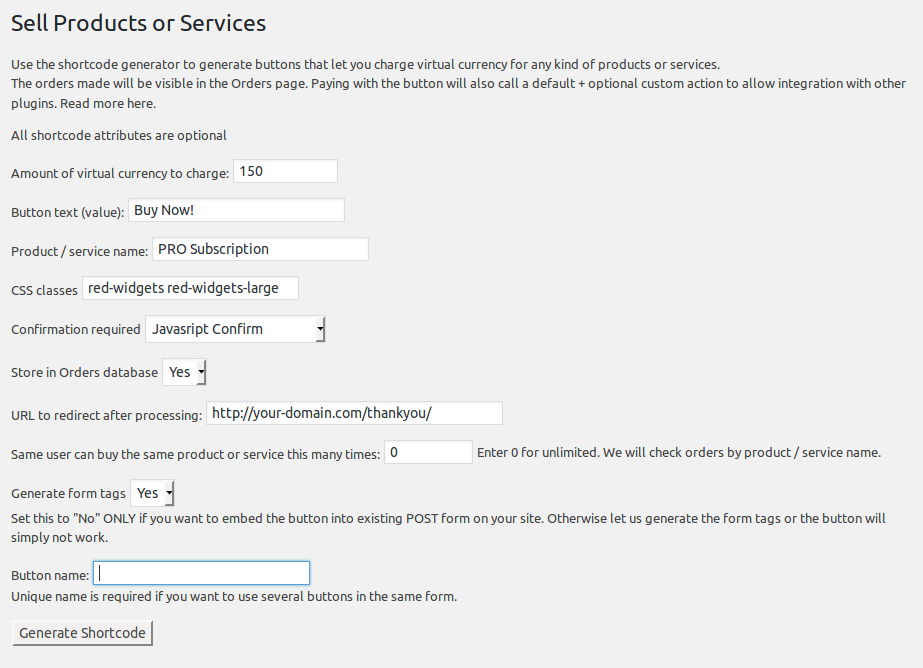923x668 pixels.
Task: Focus the Button text (value) input
Action: [236, 210]
